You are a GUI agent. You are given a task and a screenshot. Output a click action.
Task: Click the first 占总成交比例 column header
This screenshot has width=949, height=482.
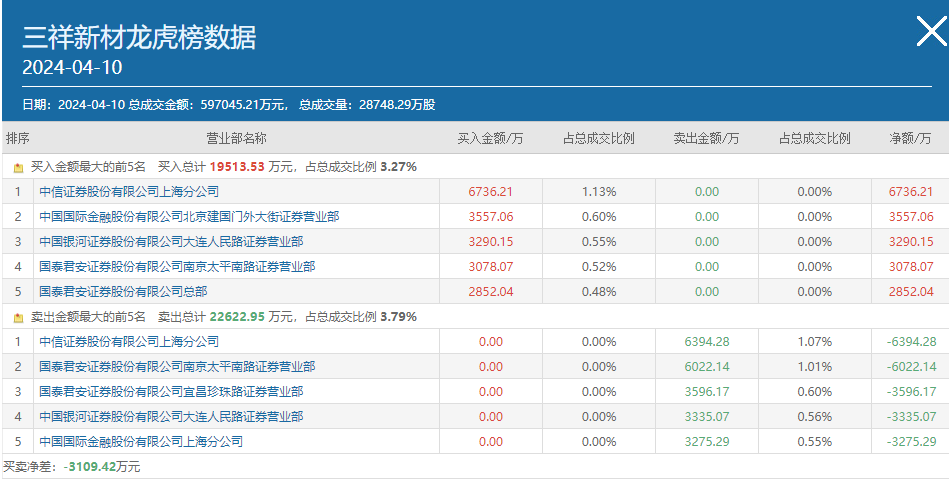pyautogui.click(x=599, y=138)
